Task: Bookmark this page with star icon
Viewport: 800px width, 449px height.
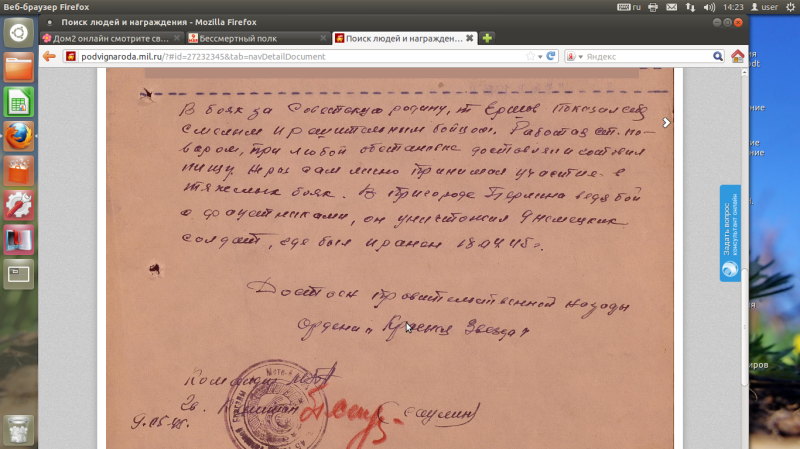Action: tap(531, 56)
